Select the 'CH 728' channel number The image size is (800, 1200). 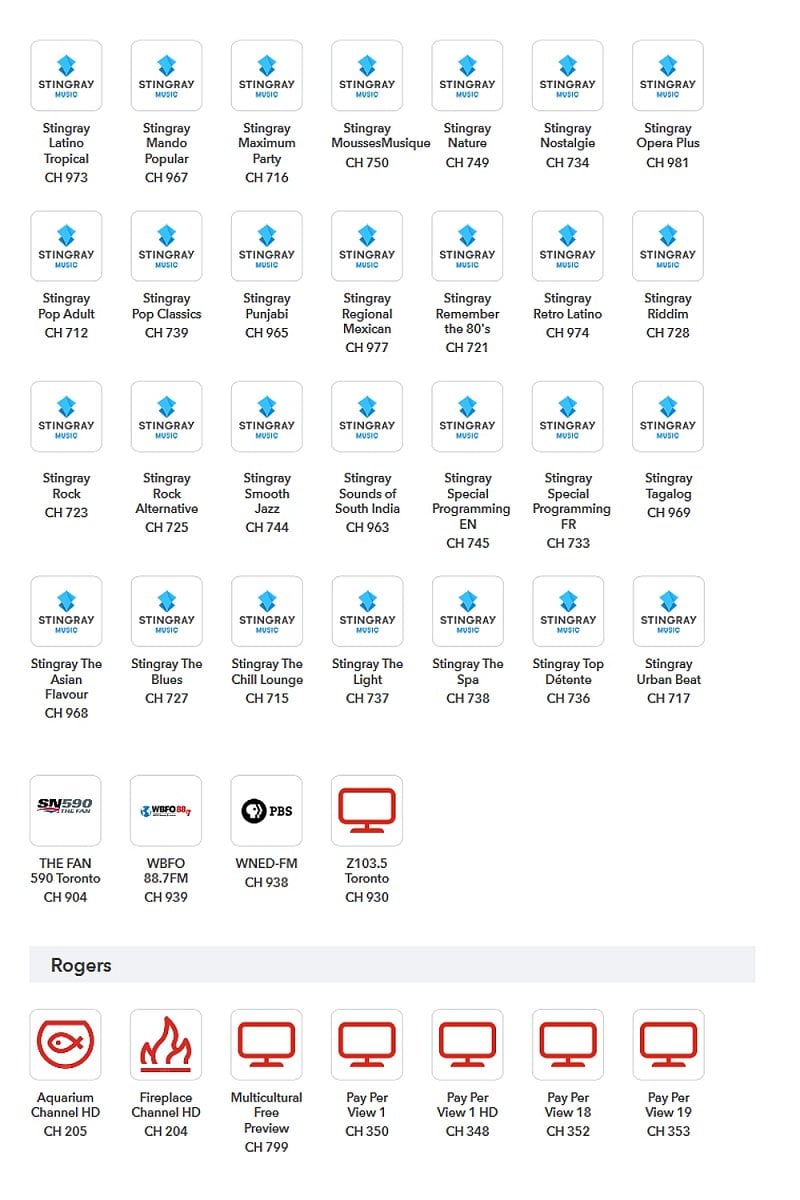[x=668, y=333]
